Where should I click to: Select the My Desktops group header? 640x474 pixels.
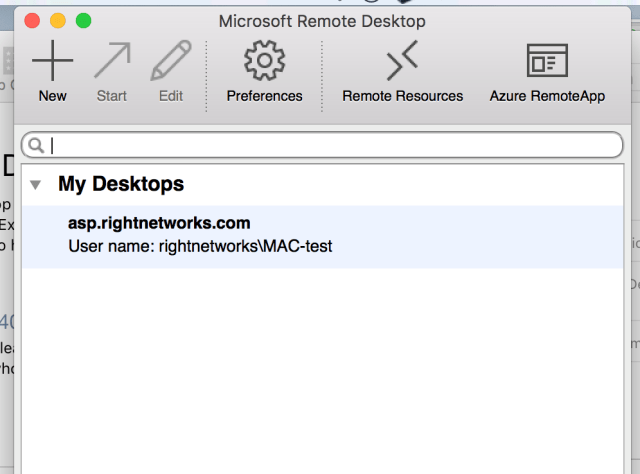point(121,185)
